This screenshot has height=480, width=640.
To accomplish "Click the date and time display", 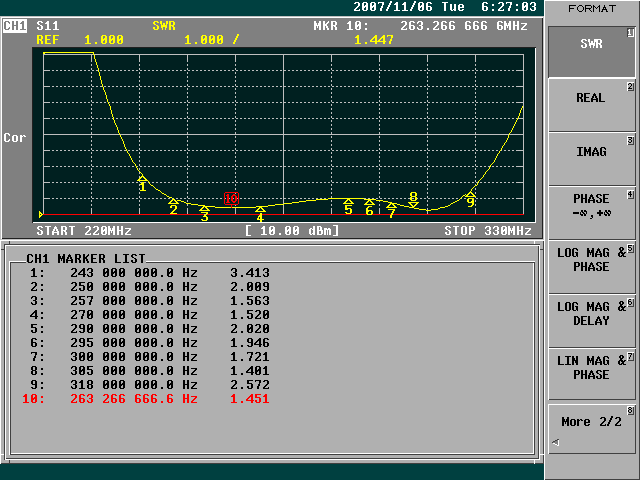I will [x=445, y=7].
